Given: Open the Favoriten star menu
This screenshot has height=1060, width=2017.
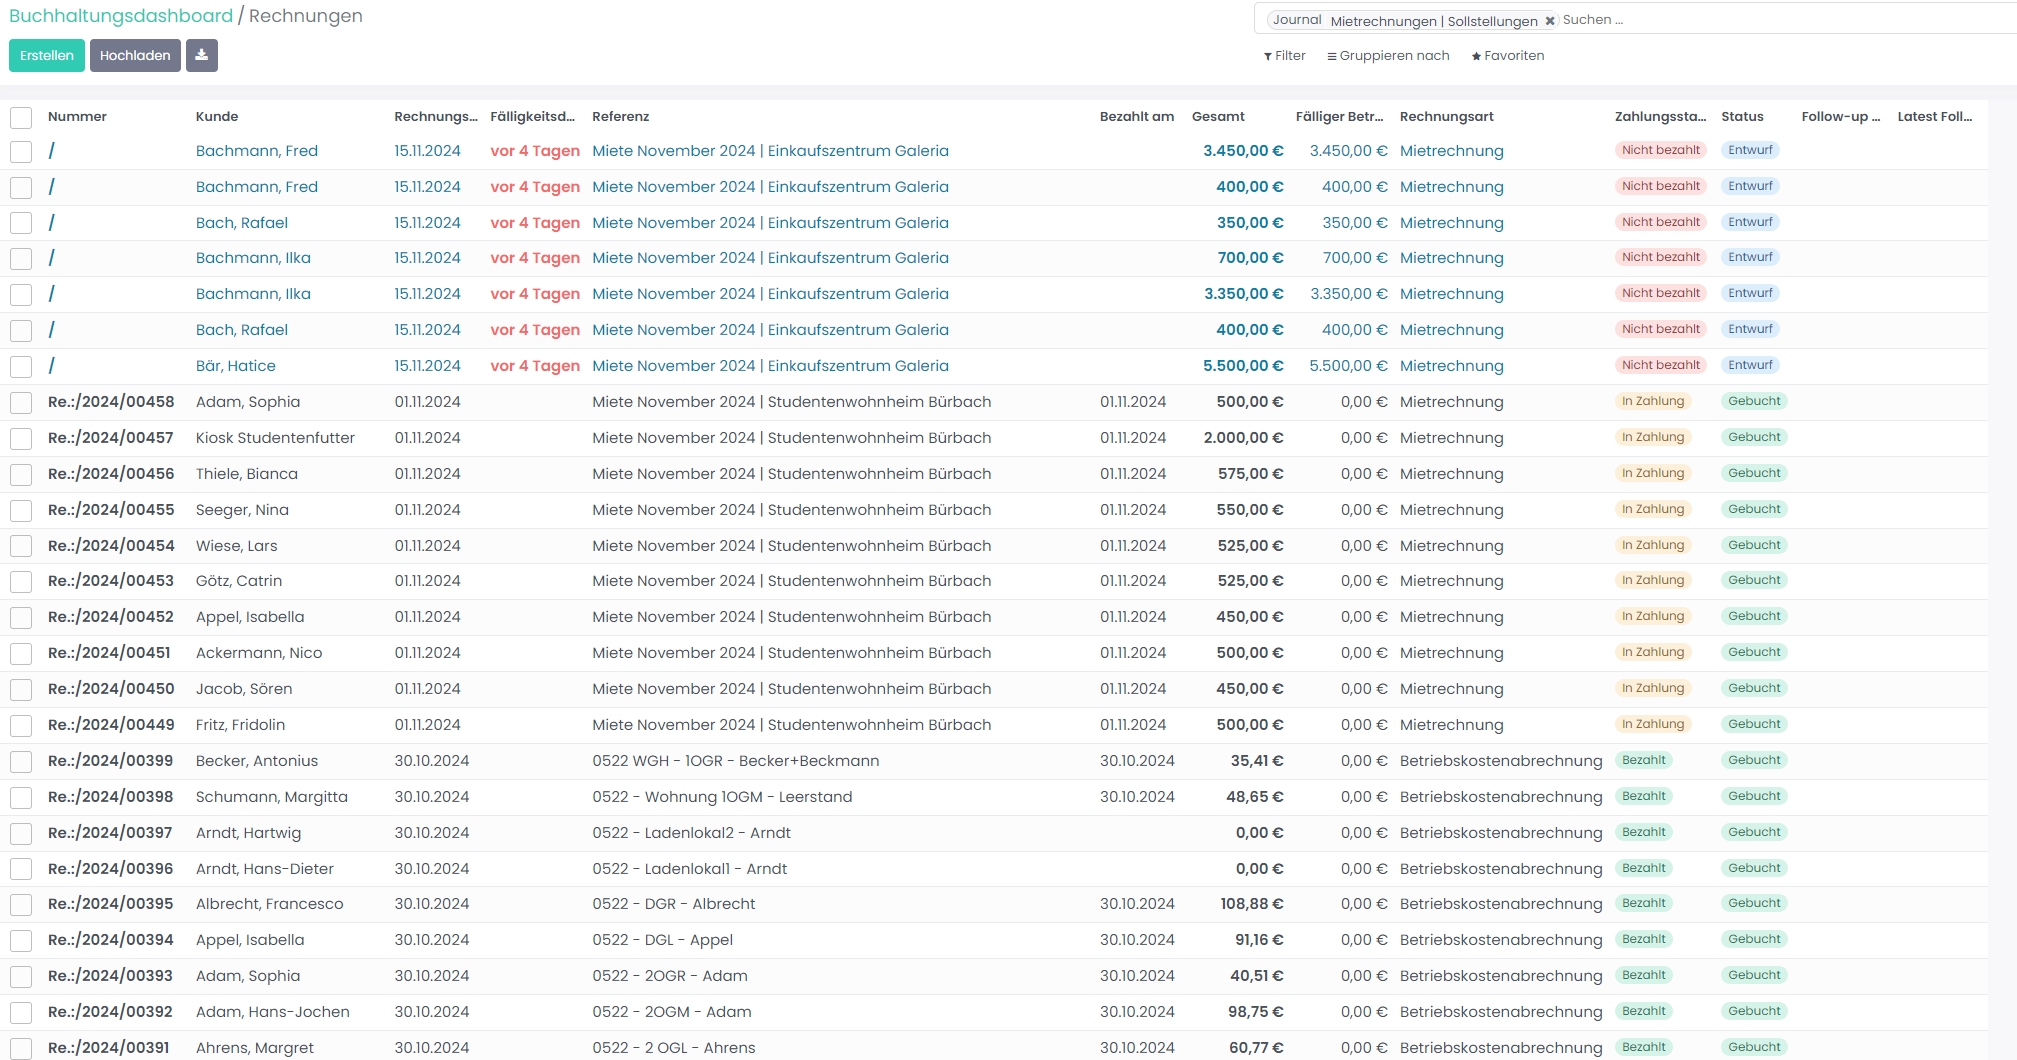Looking at the screenshot, I should [1507, 56].
